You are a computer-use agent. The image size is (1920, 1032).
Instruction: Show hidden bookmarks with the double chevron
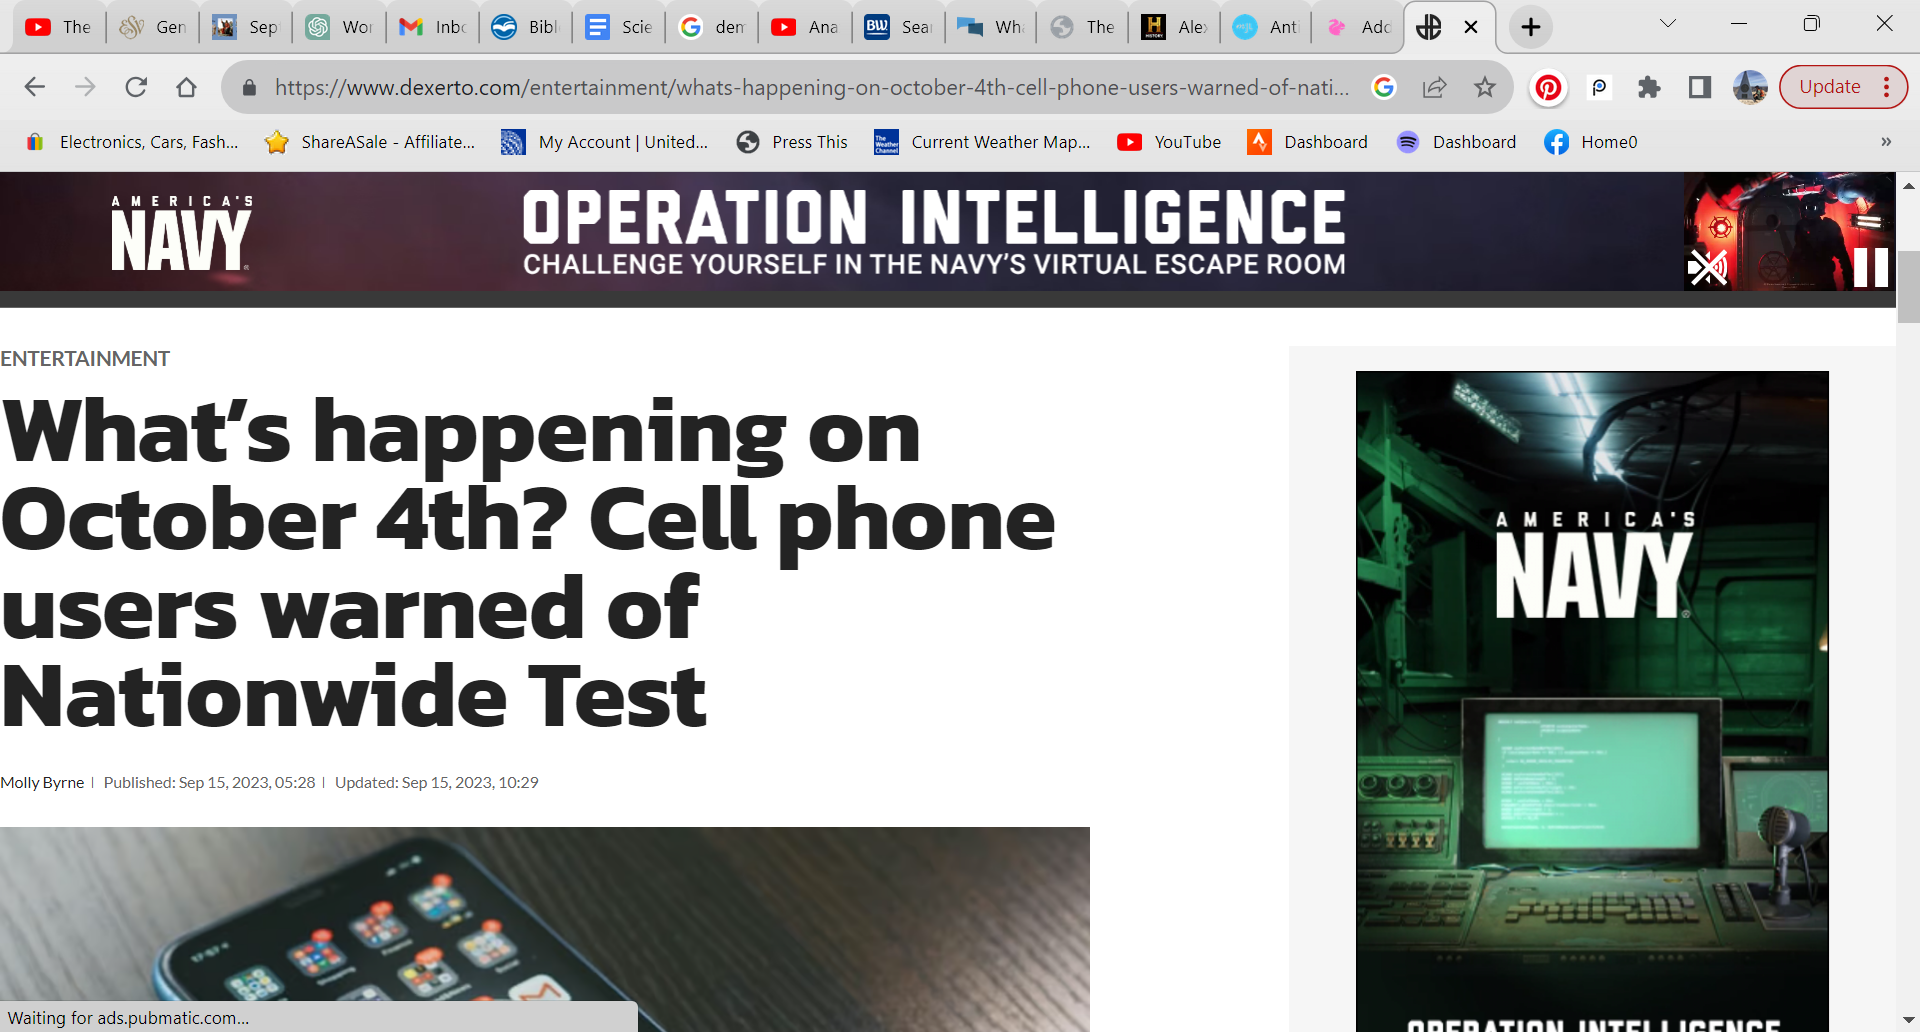1885,142
